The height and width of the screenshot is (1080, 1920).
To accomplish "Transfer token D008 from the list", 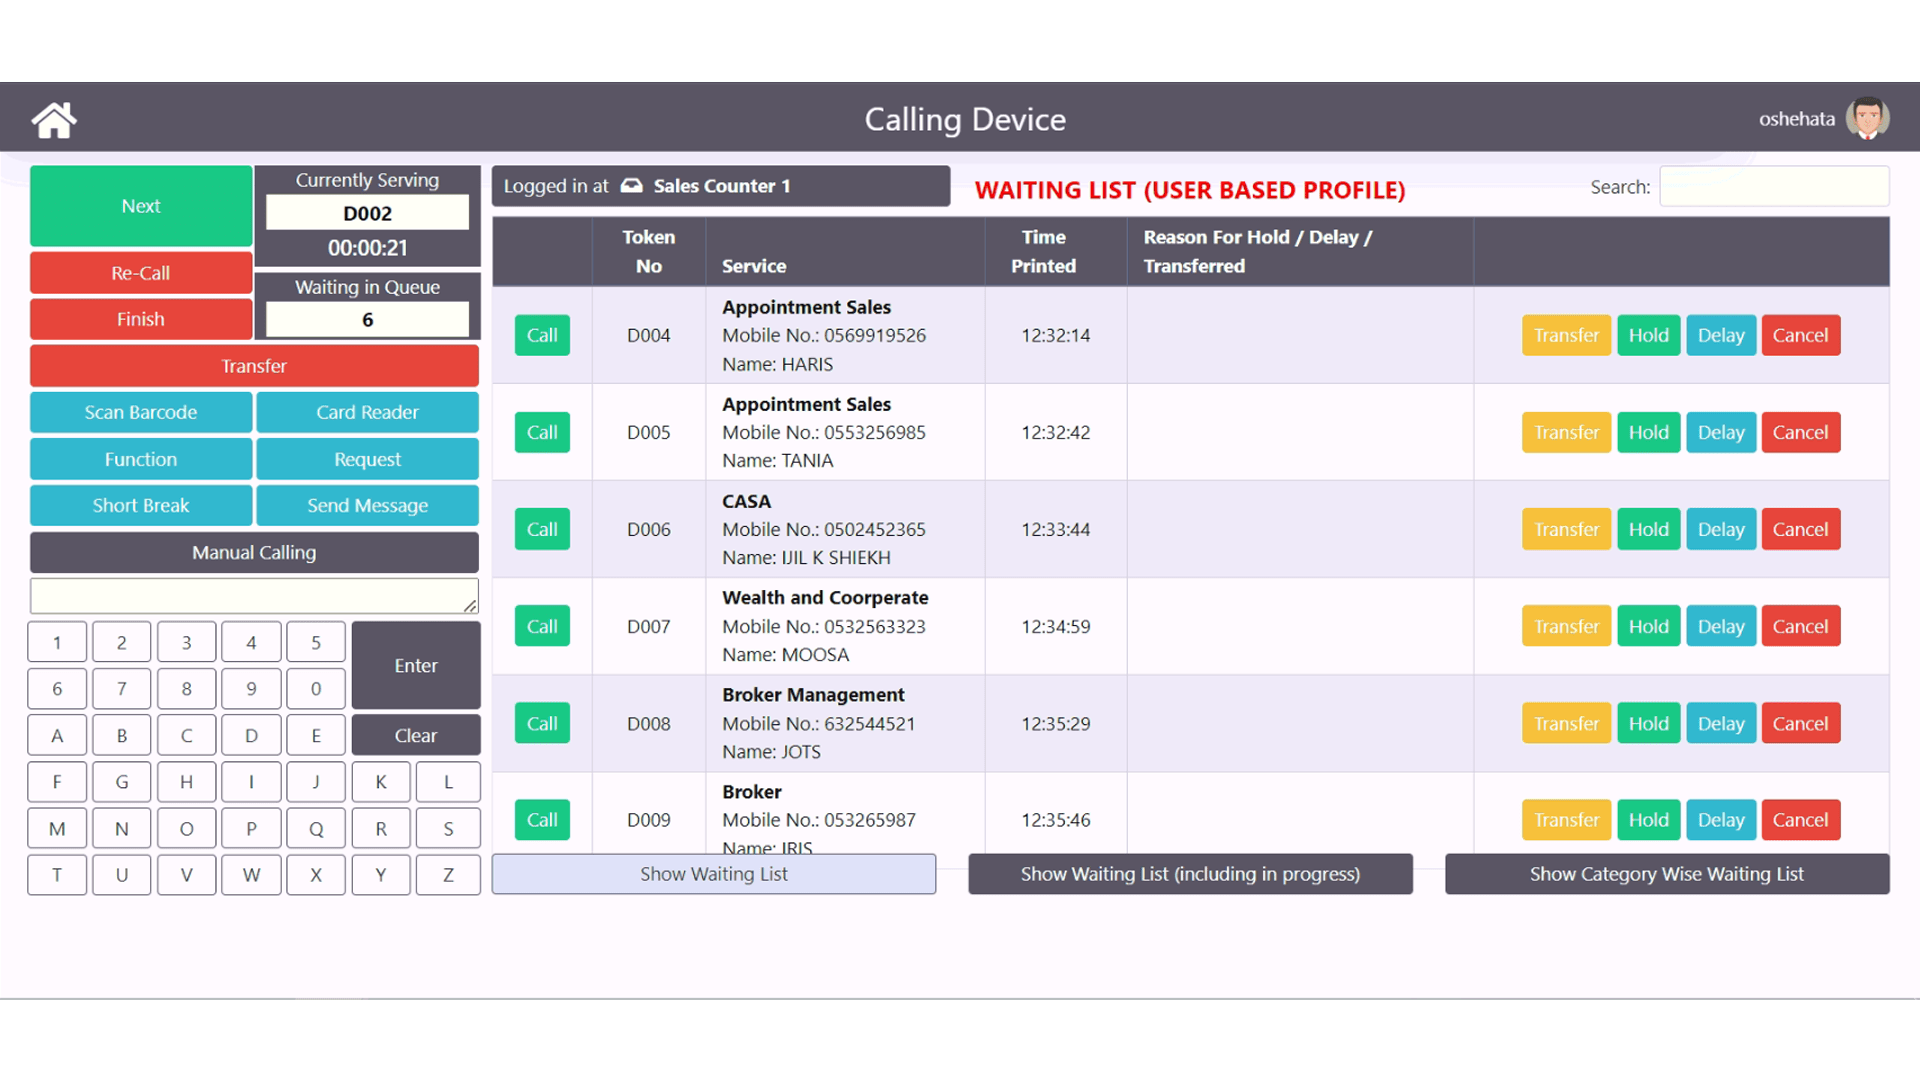I will 1566,723.
